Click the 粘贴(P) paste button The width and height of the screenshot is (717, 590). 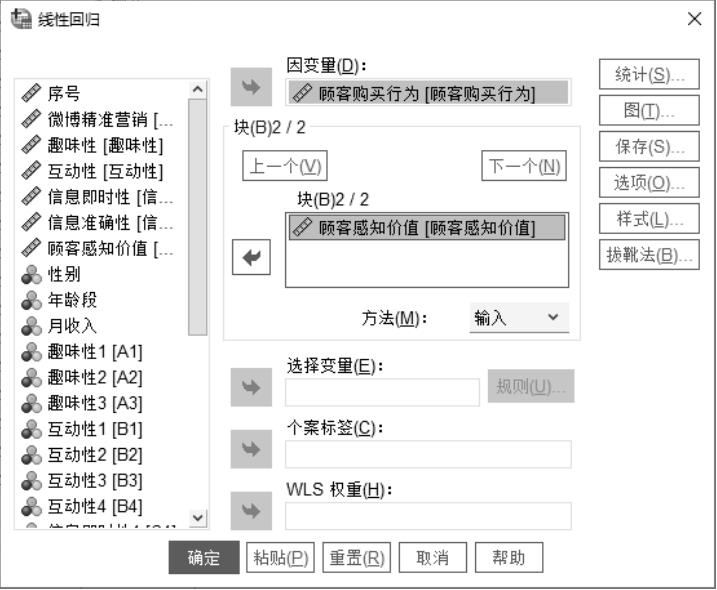pos(280,558)
